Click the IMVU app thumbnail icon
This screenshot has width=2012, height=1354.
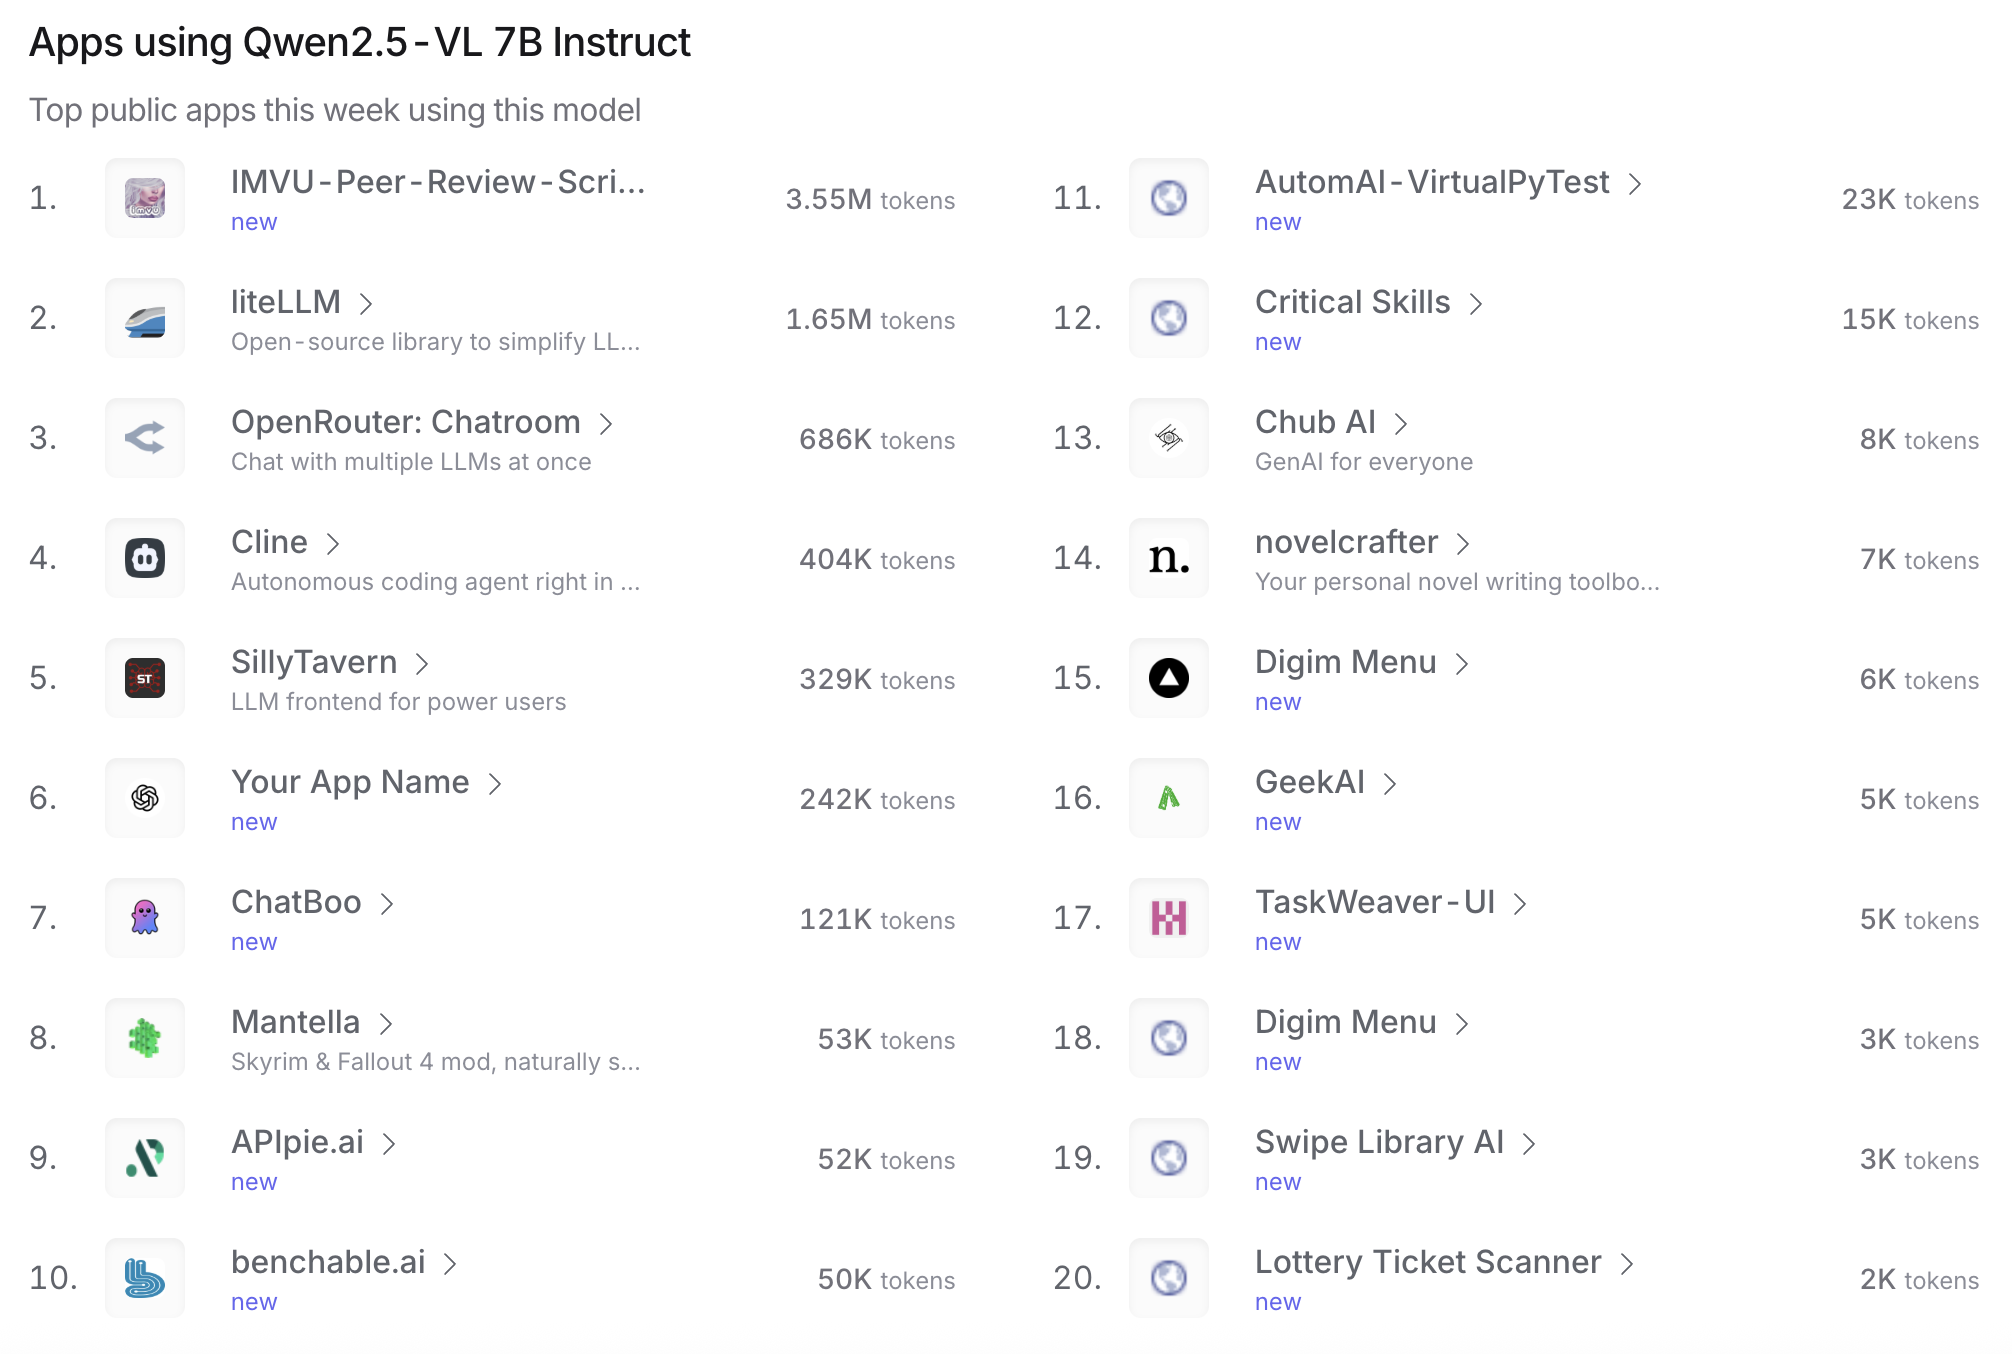[x=145, y=198]
